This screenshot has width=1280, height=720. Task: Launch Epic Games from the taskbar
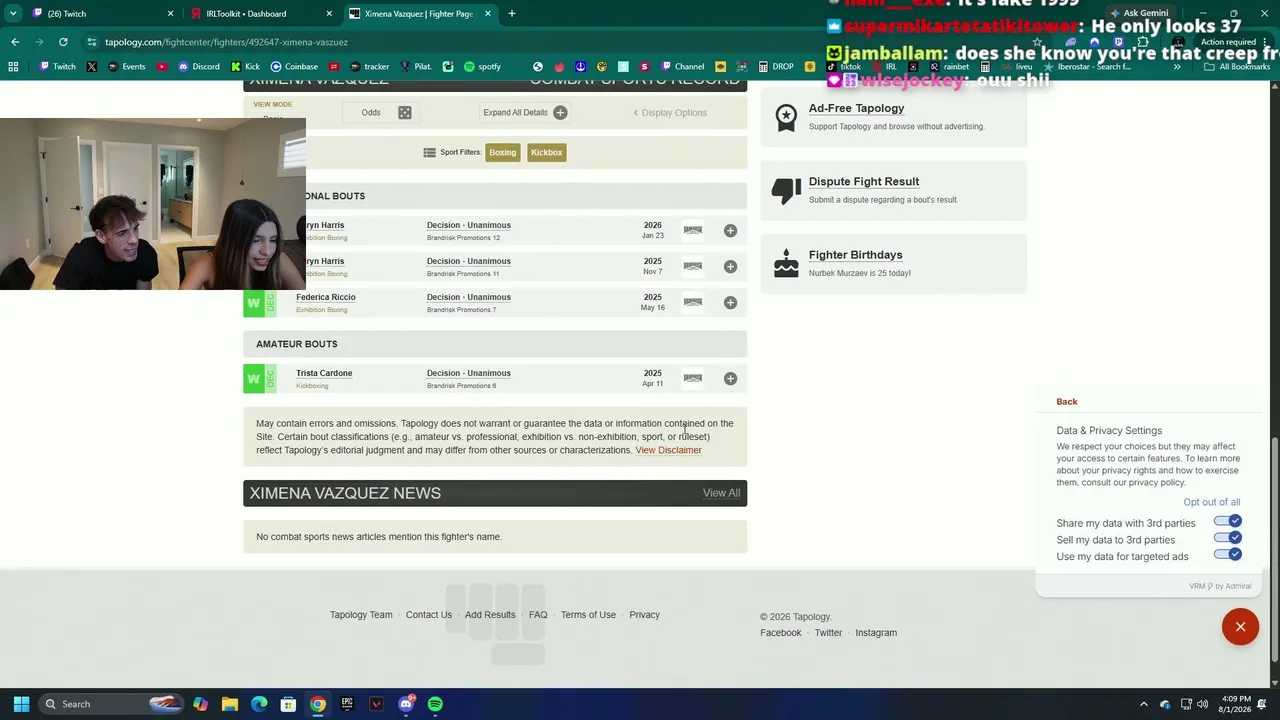[347, 704]
